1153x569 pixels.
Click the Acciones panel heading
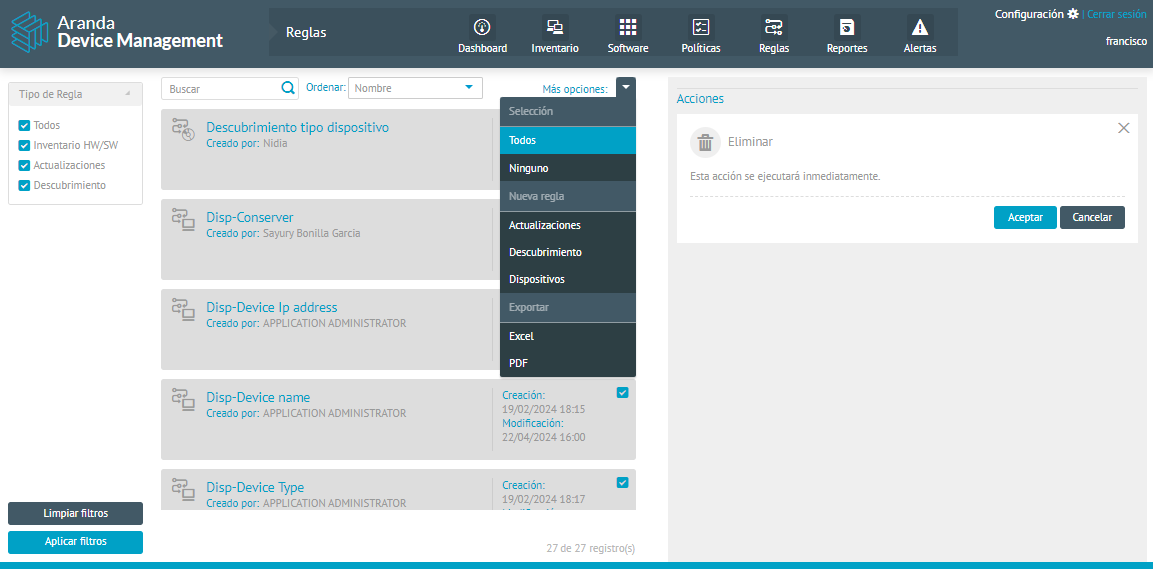click(700, 99)
